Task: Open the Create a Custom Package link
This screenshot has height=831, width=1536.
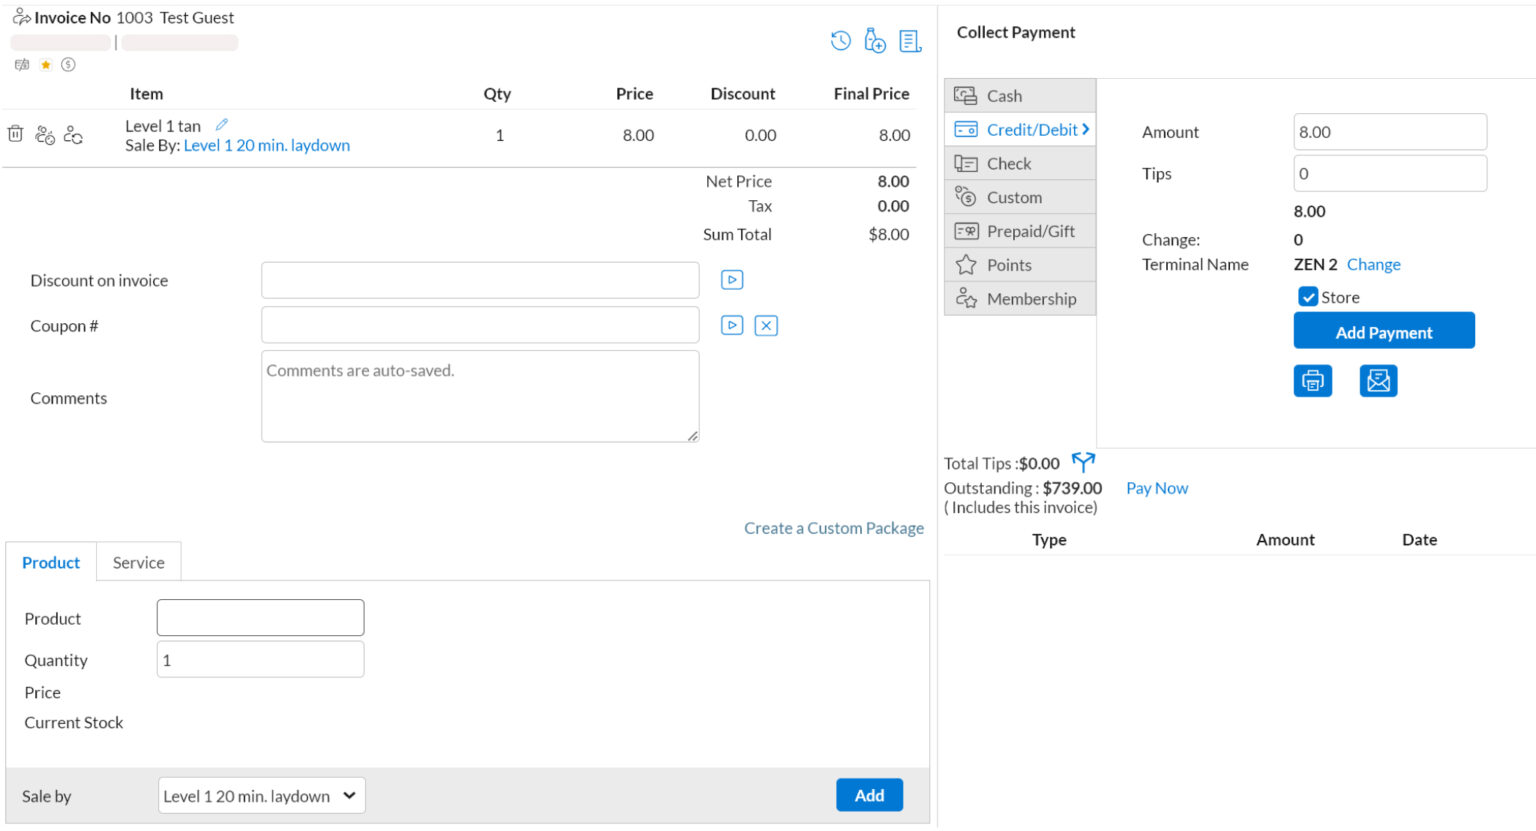Action: pyautogui.click(x=834, y=527)
